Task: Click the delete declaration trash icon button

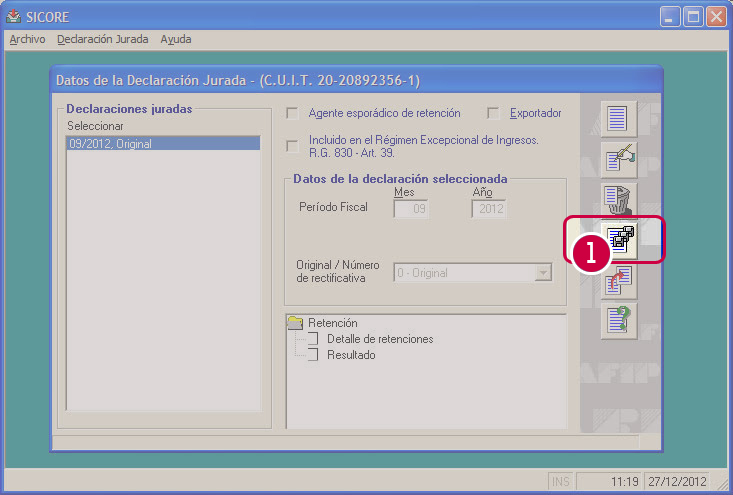Action: pyautogui.click(x=618, y=200)
